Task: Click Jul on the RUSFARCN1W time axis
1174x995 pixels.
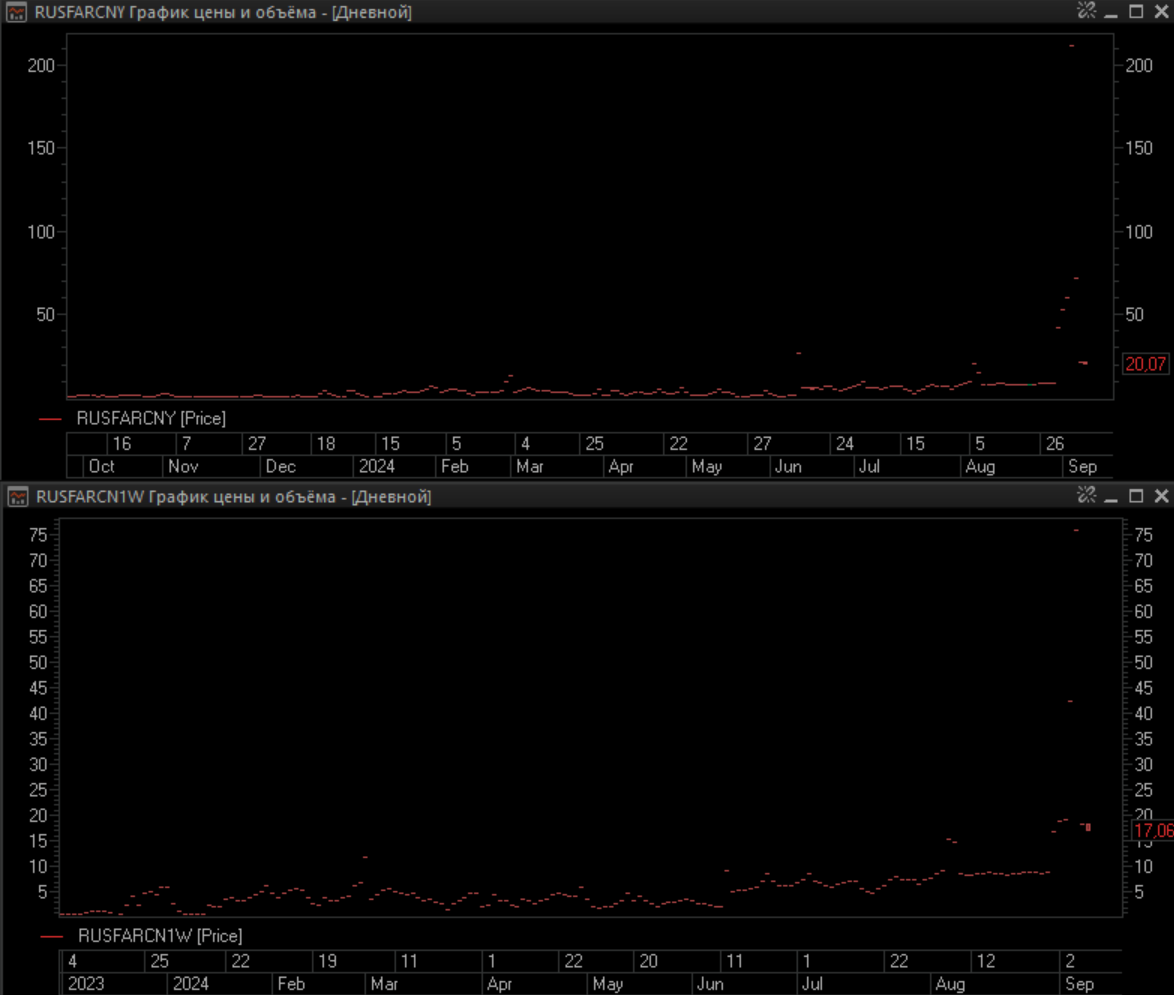Action: click(x=812, y=984)
